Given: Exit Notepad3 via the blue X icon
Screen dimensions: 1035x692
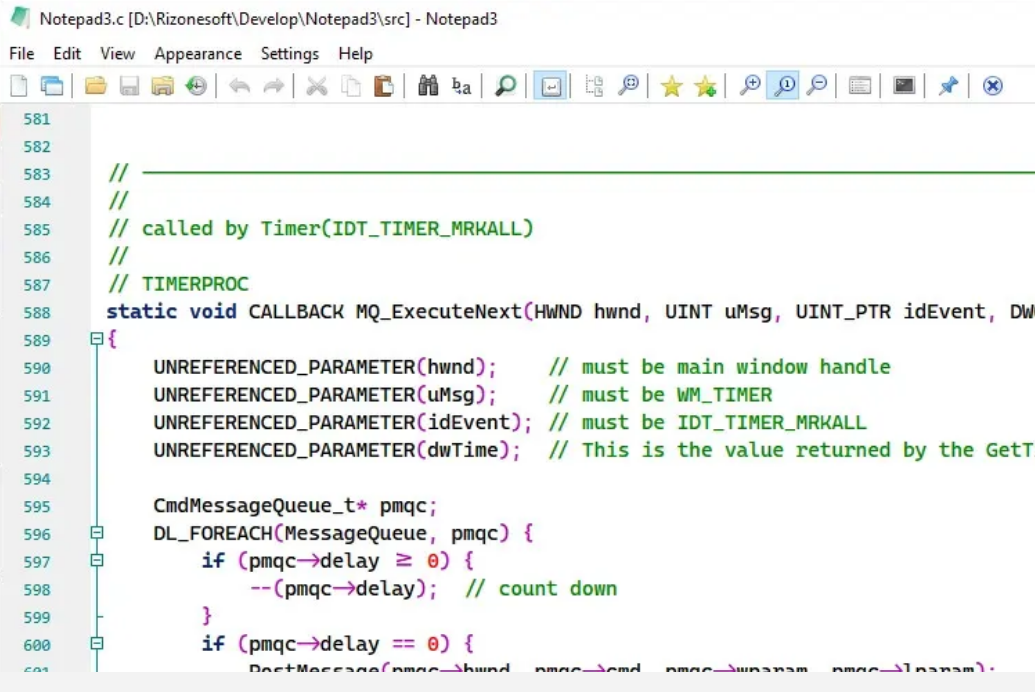Looking at the screenshot, I should (x=990, y=86).
